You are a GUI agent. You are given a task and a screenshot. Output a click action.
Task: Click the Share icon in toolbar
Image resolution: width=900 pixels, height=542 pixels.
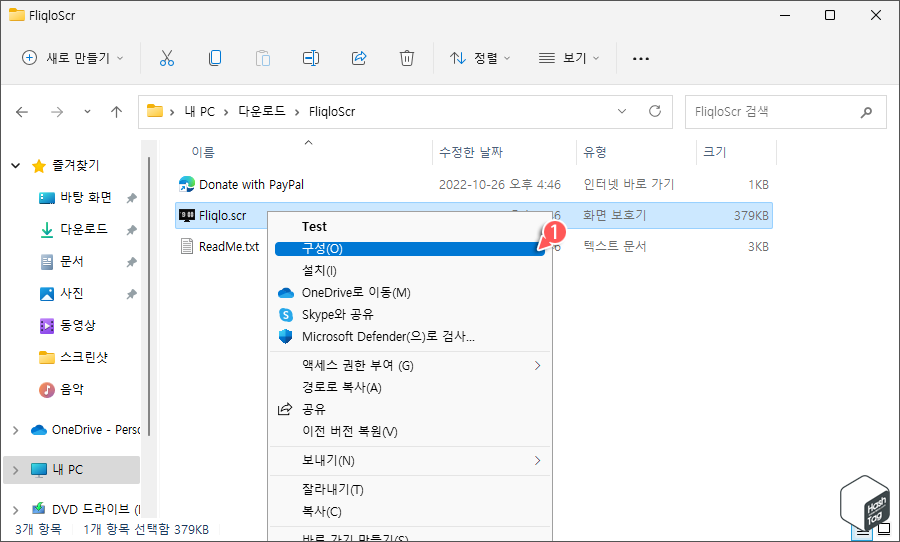pyautogui.click(x=359, y=58)
